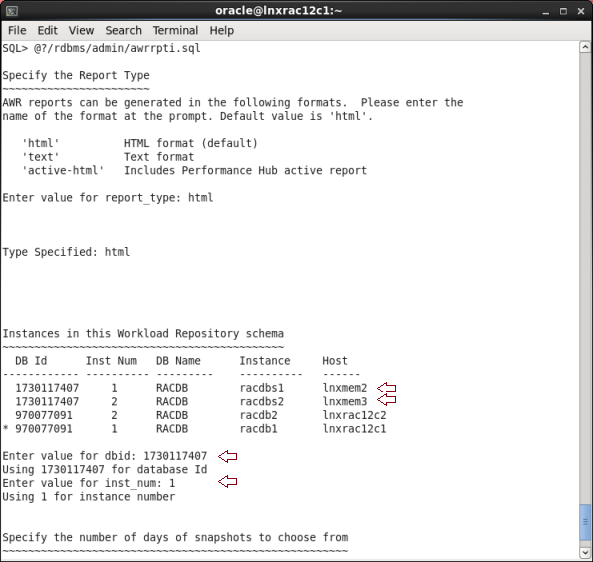
Task: Click the racdbs1 instance name text
Action: tap(262, 388)
